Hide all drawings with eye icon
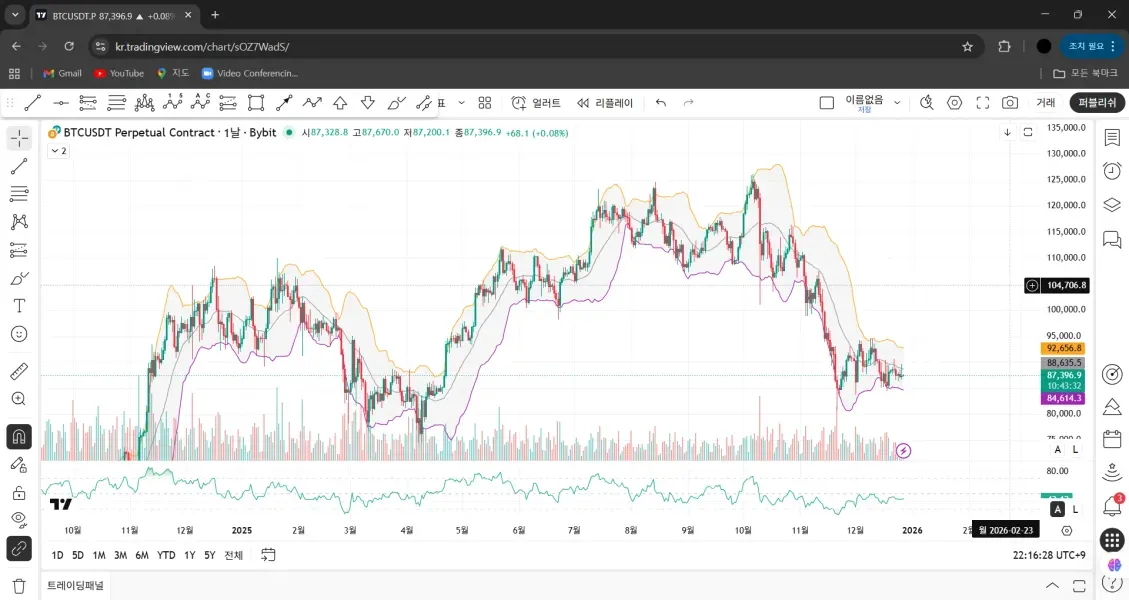 coord(19,519)
